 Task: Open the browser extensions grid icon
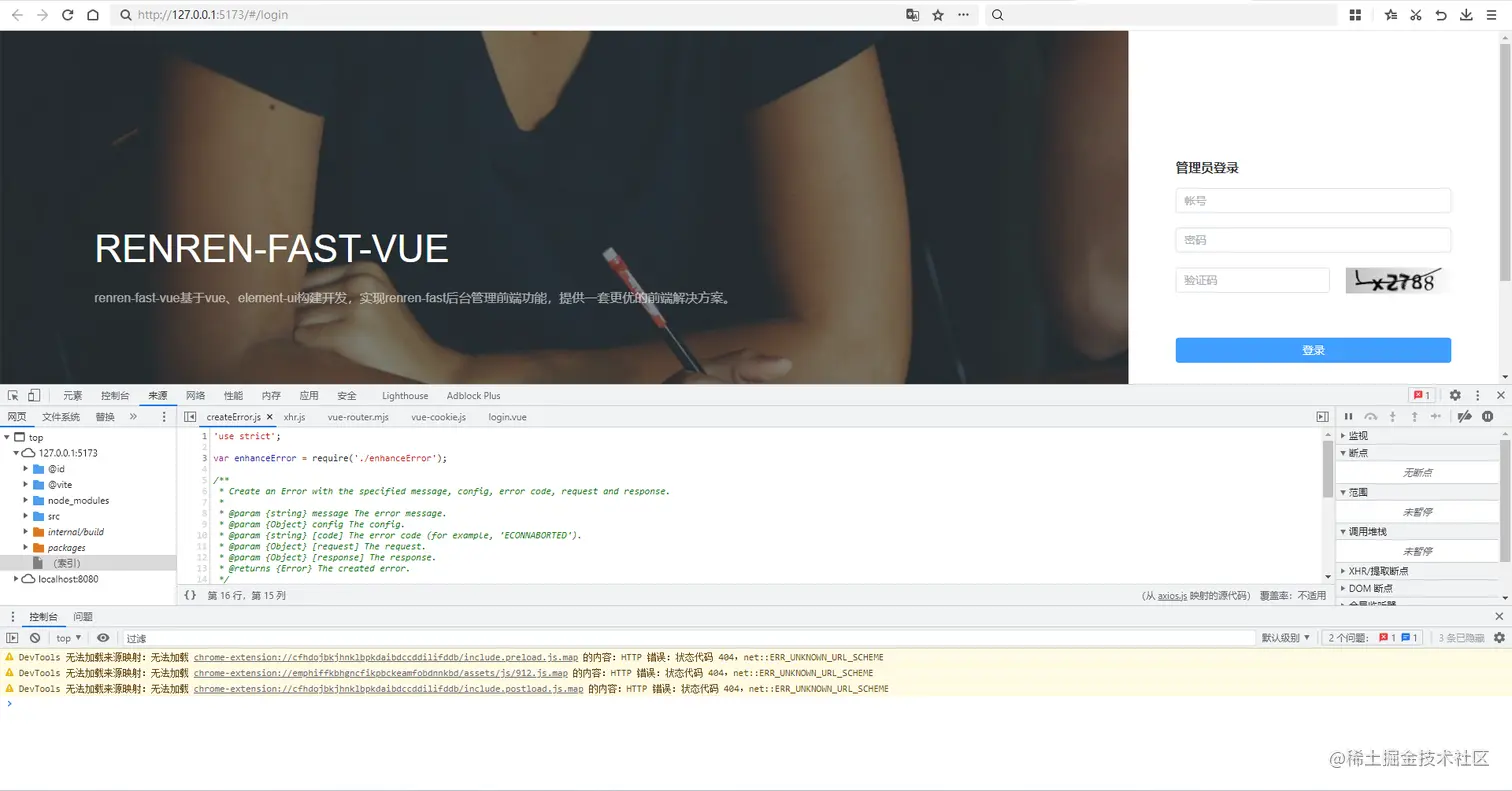pos(1356,15)
